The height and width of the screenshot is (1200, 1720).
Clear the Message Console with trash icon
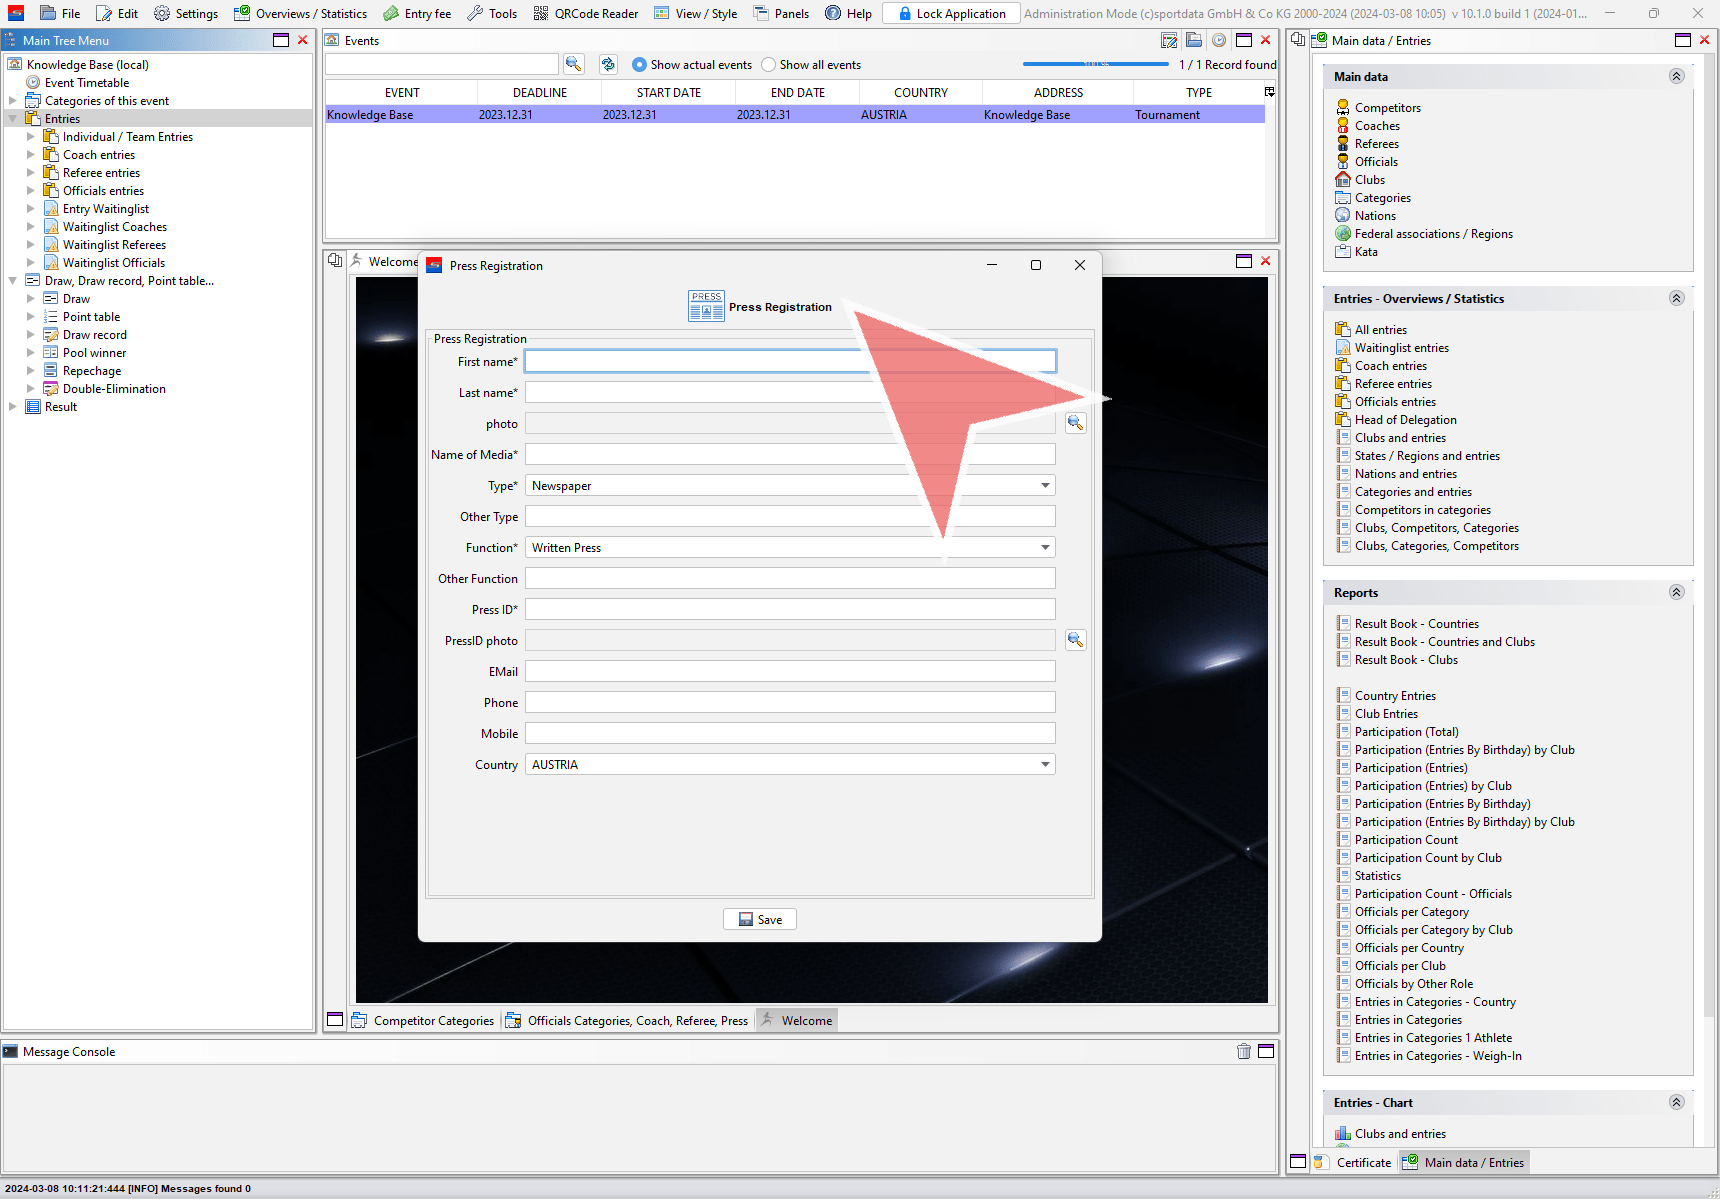click(x=1243, y=1051)
